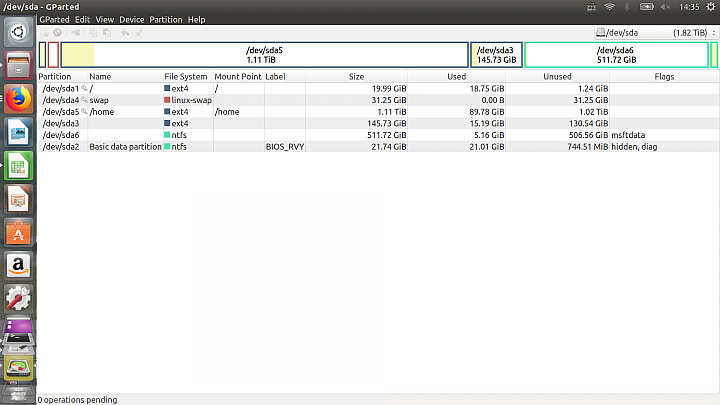Click the muted sound volume indicator
This screenshot has width=720, height=405.
tap(665, 7)
